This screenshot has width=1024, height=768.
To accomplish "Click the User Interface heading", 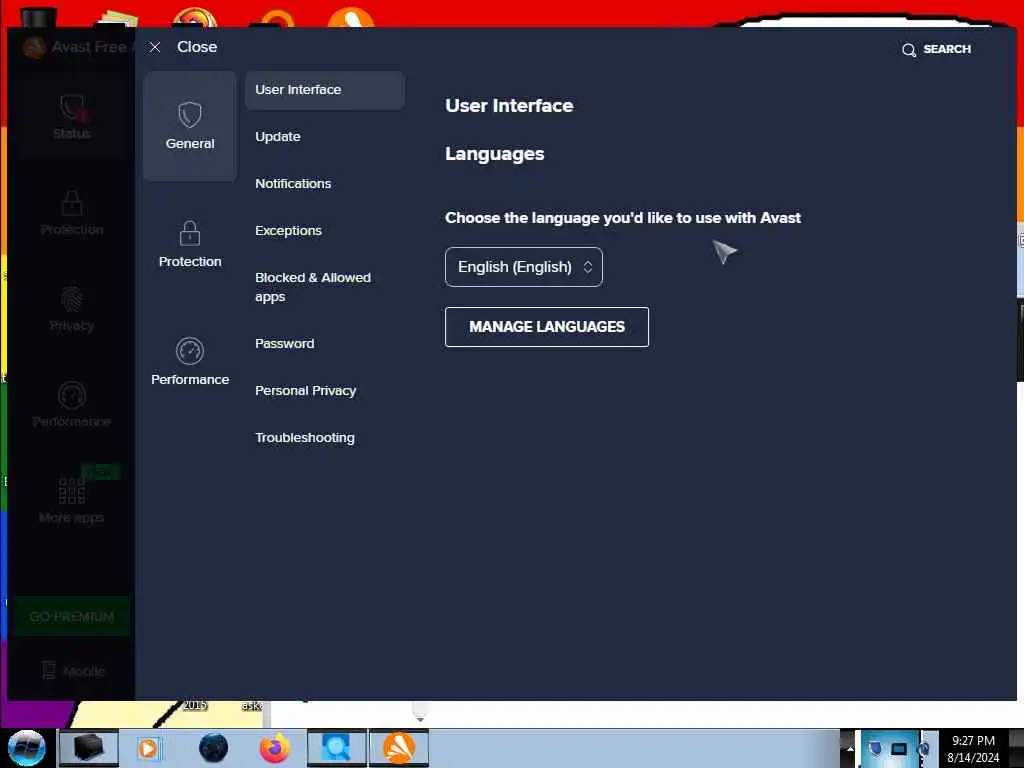I will coord(509,106).
